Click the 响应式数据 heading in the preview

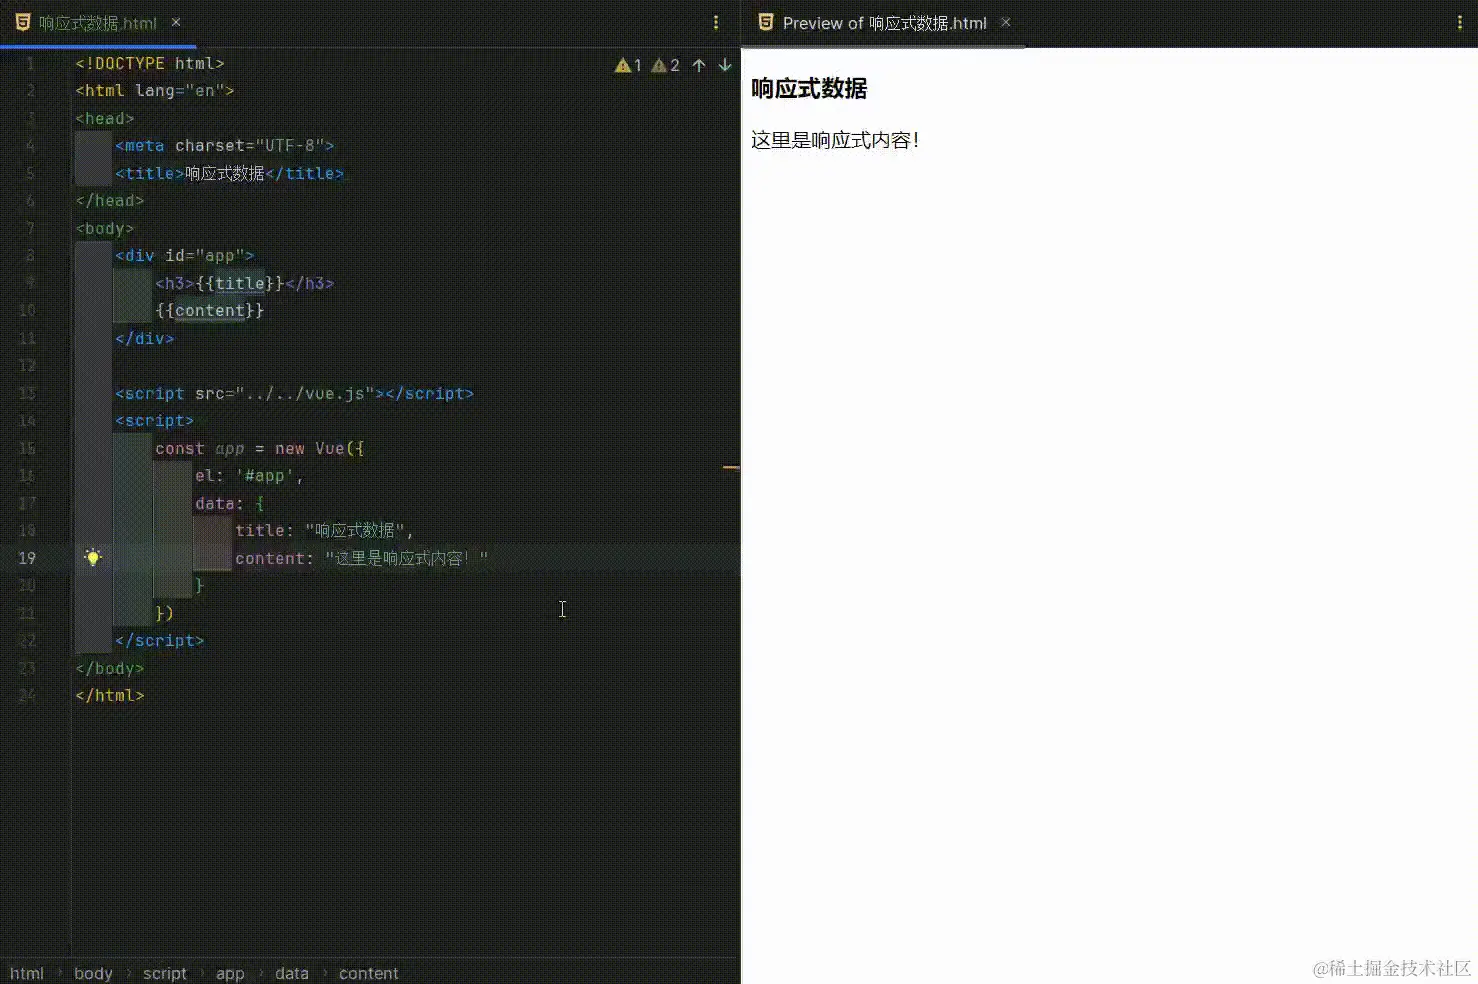[809, 89]
